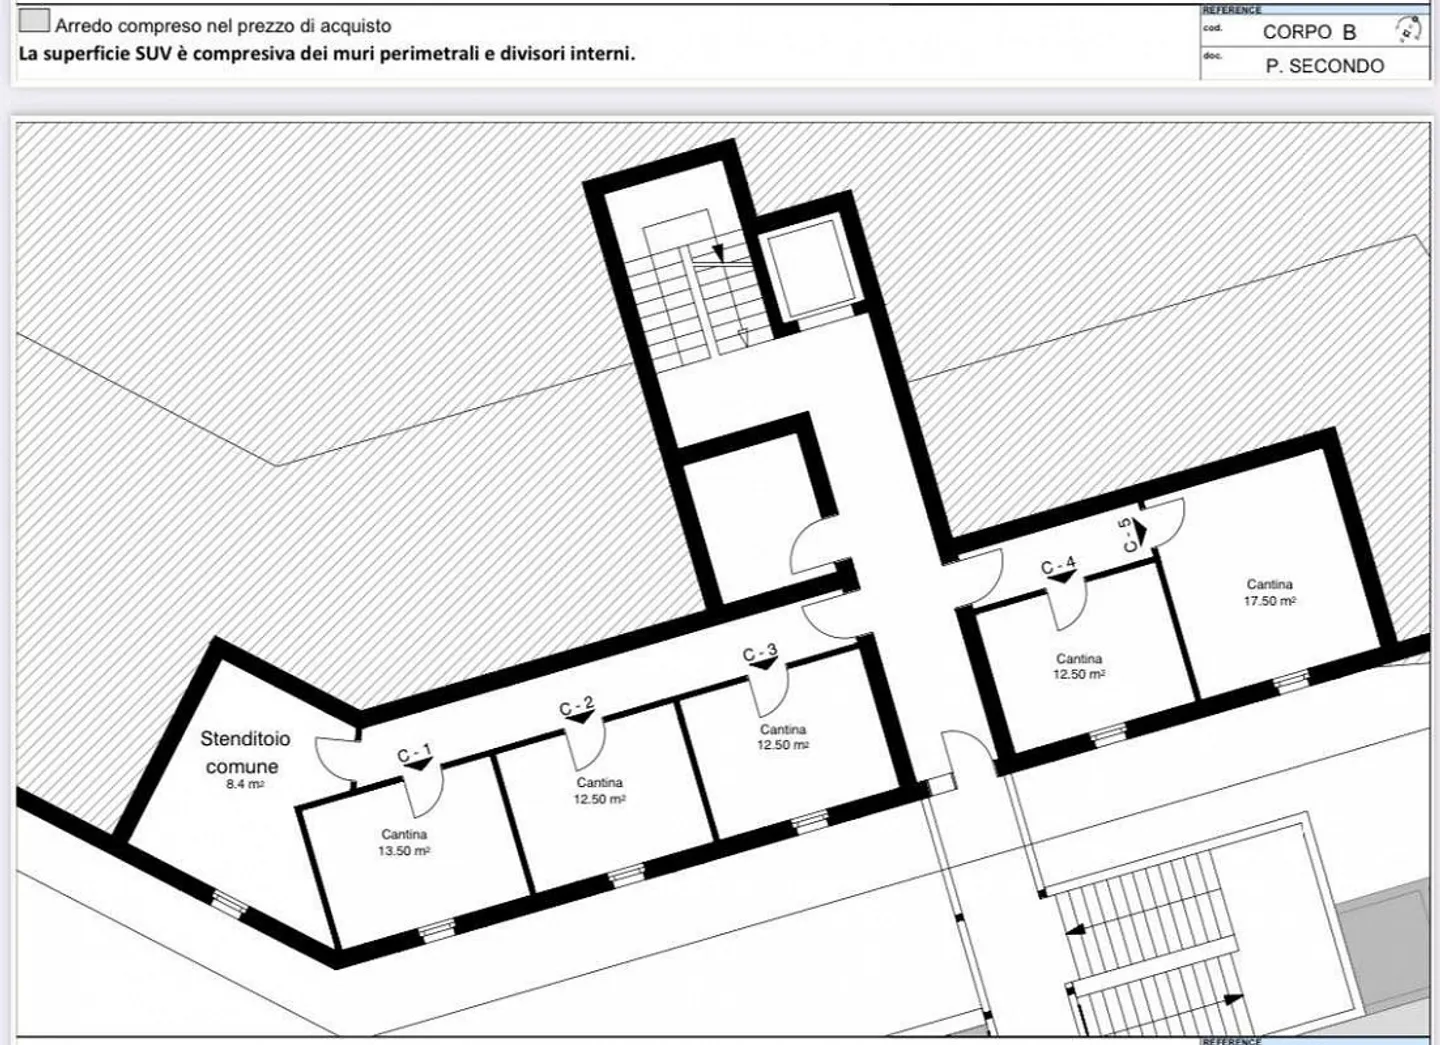Screen dimensions: 1440x1045
Task: Select the C-3 door arrow marker
Action: [760, 662]
